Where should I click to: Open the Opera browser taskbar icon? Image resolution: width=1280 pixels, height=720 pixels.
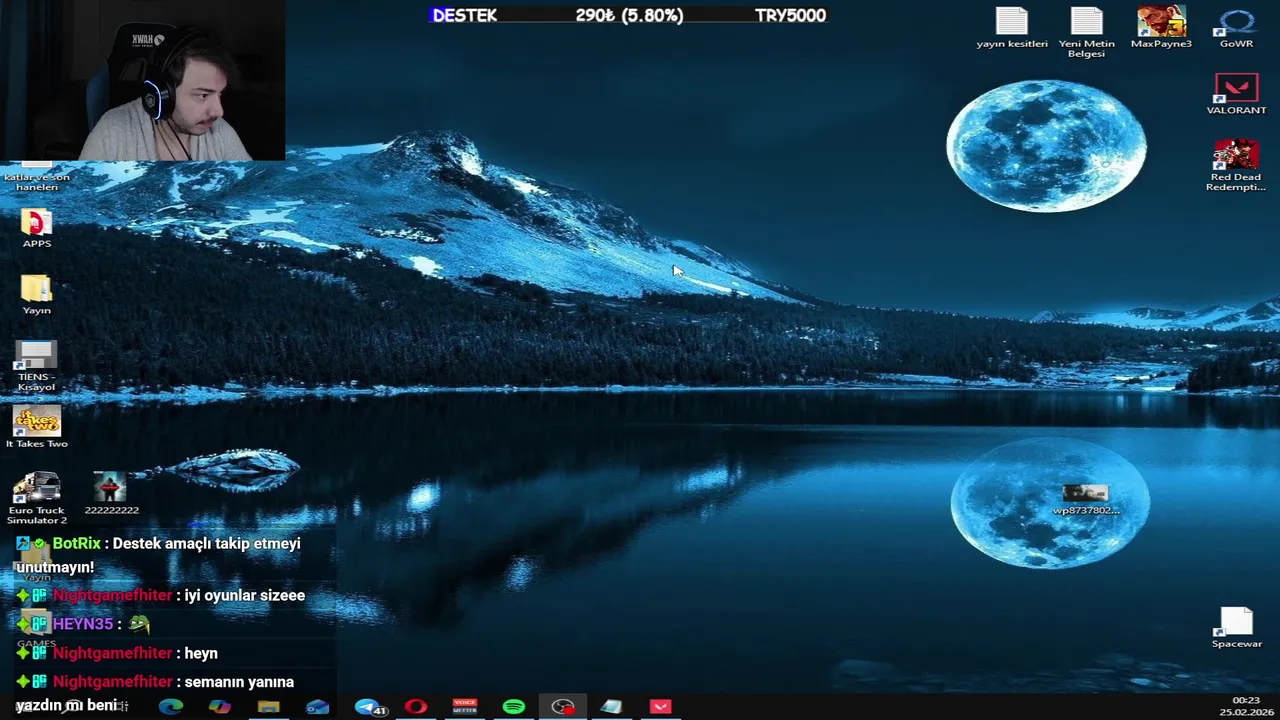pos(416,706)
